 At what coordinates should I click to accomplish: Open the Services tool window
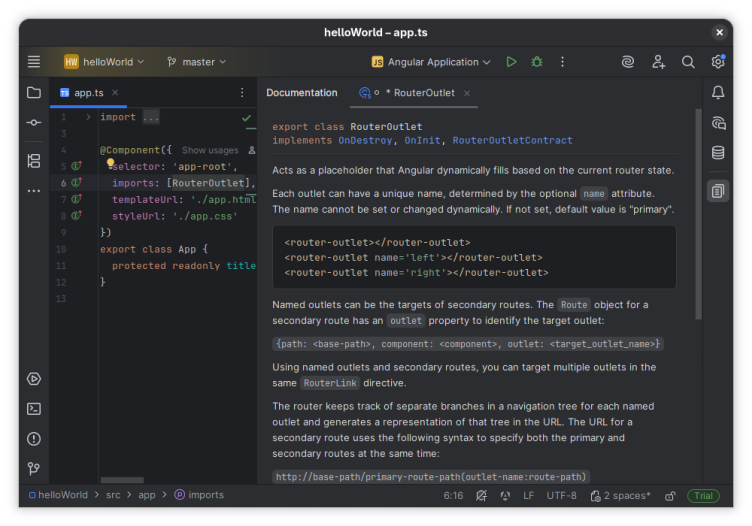[x=34, y=379]
